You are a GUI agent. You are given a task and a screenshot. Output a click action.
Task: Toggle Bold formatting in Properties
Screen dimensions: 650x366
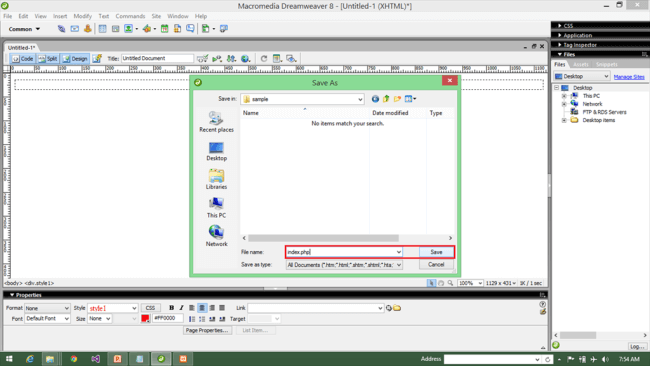pyautogui.click(x=171, y=308)
